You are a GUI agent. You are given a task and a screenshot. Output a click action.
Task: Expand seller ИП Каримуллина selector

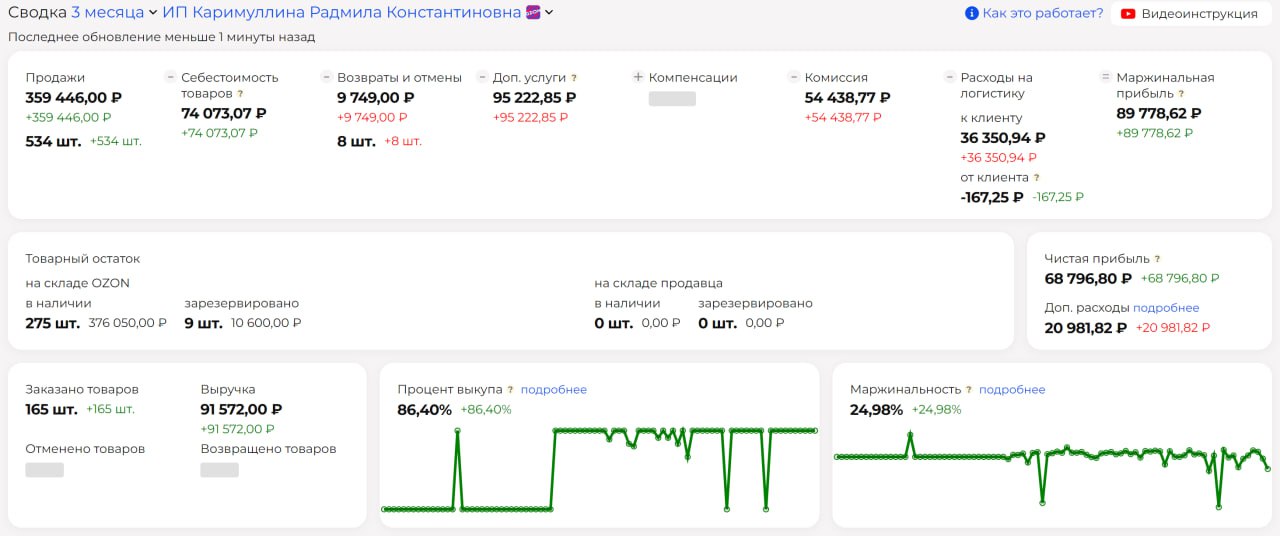pyautogui.click(x=550, y=13)
